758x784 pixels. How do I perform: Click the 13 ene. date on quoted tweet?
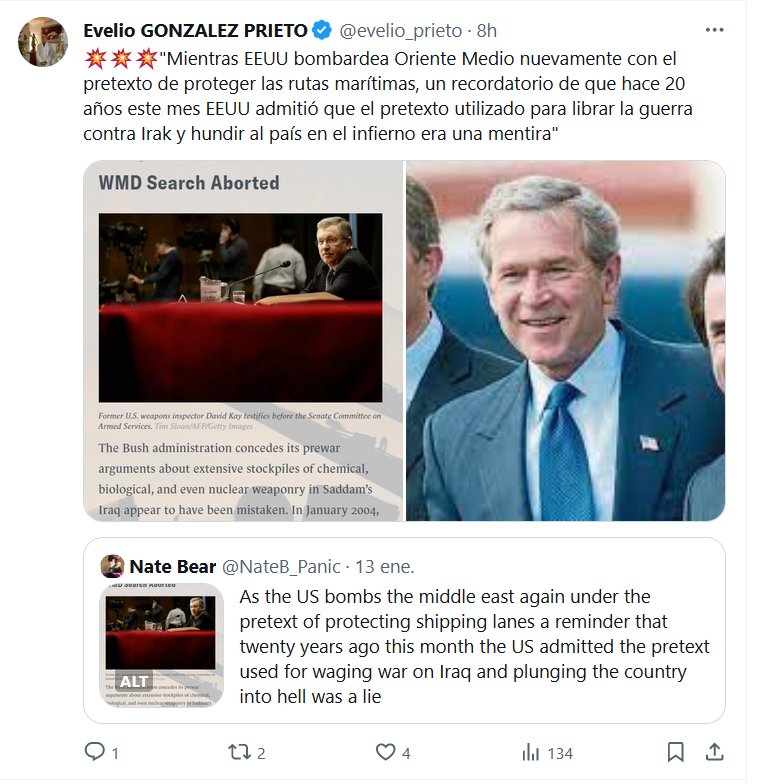385,567
